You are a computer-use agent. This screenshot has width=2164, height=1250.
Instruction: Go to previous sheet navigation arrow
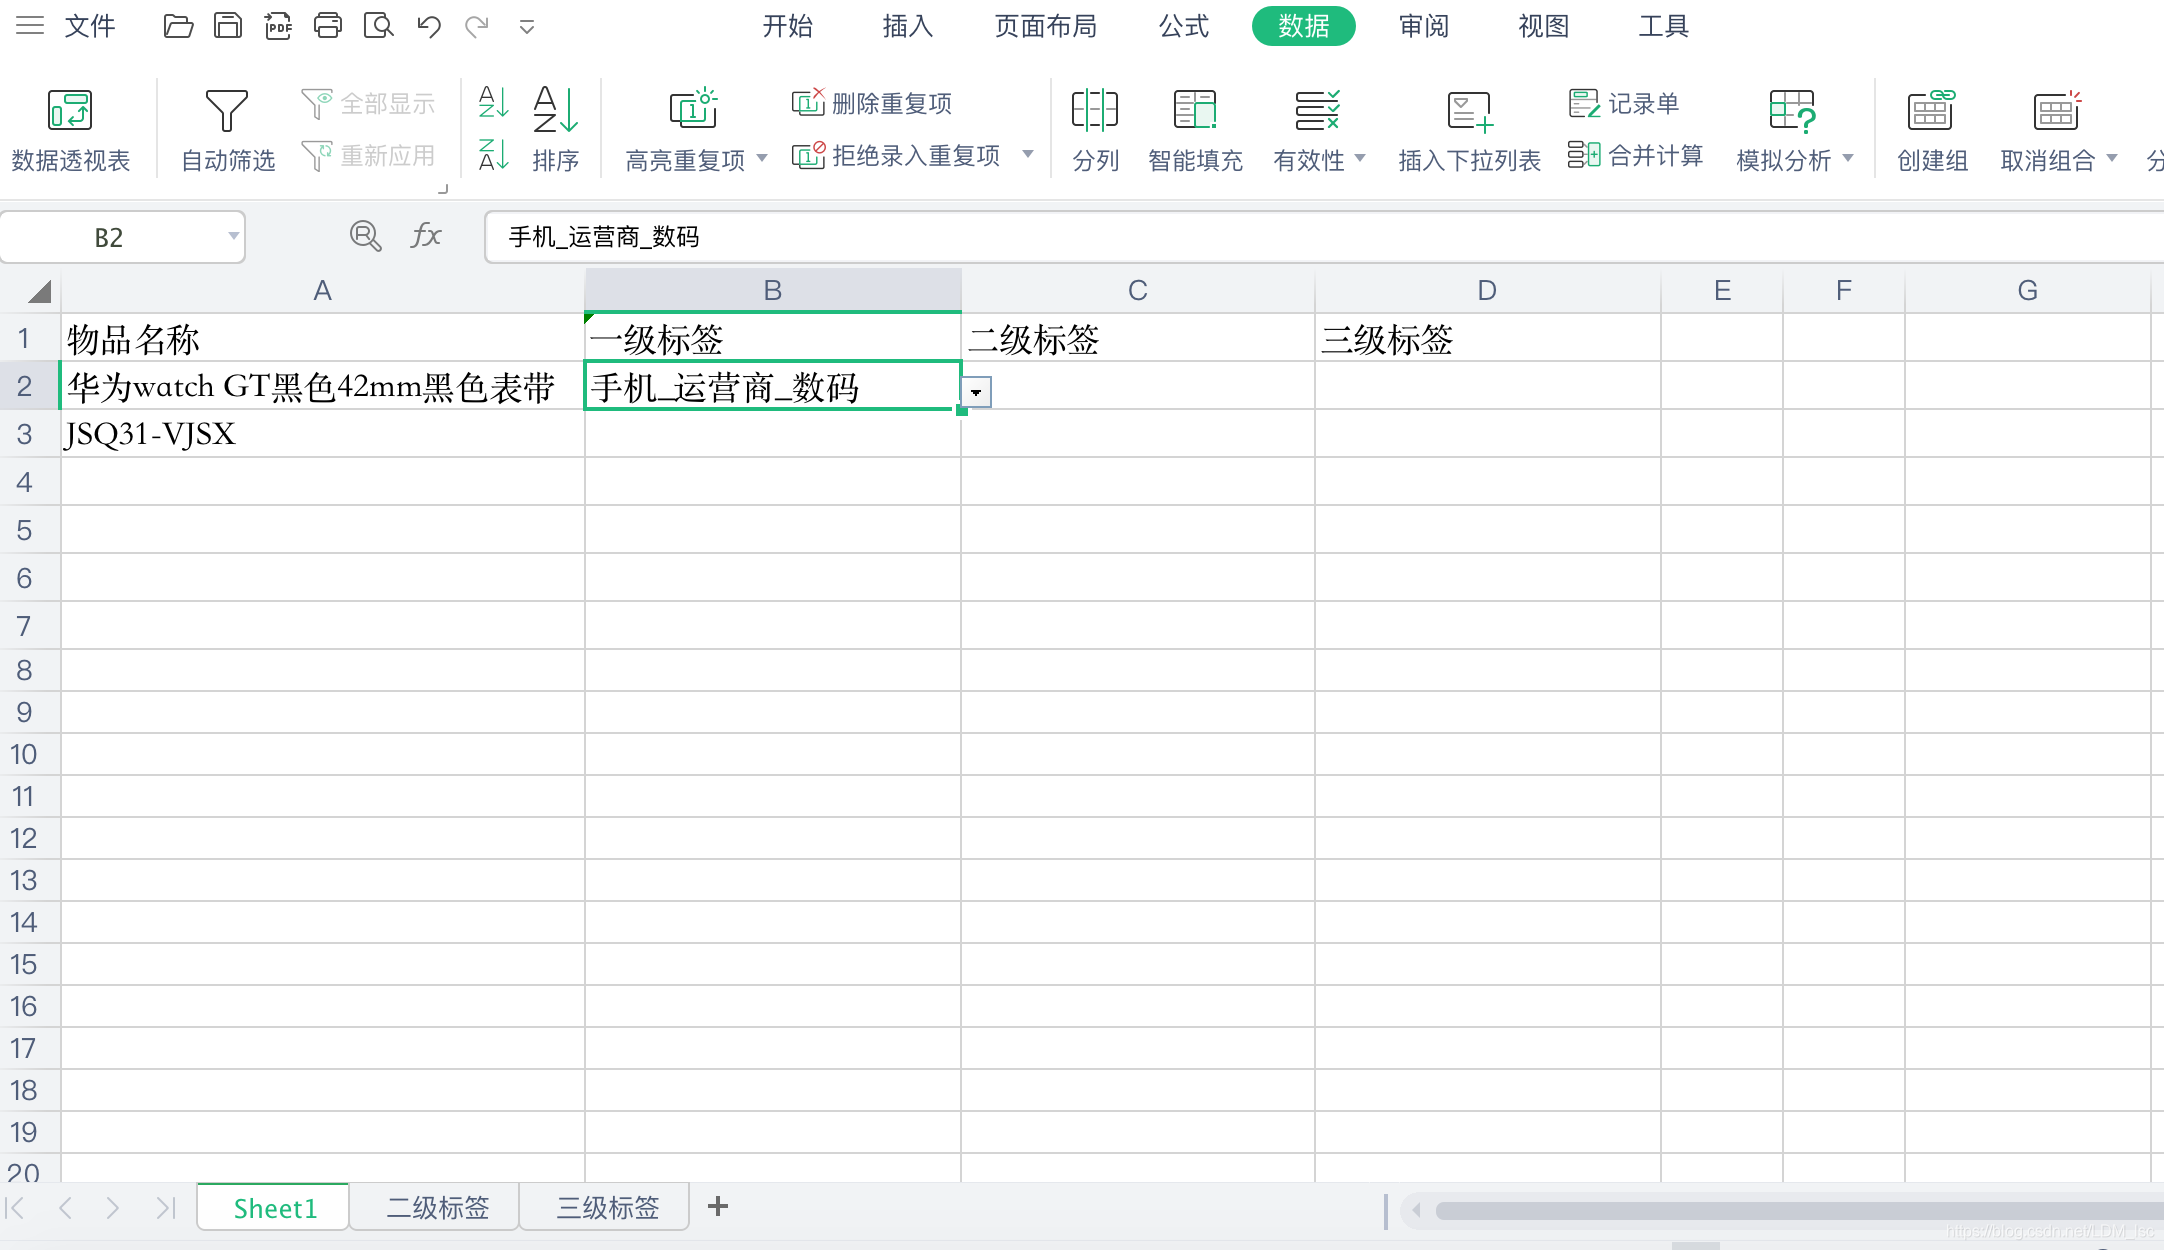pyautogui.click(x=65, y=1208)
